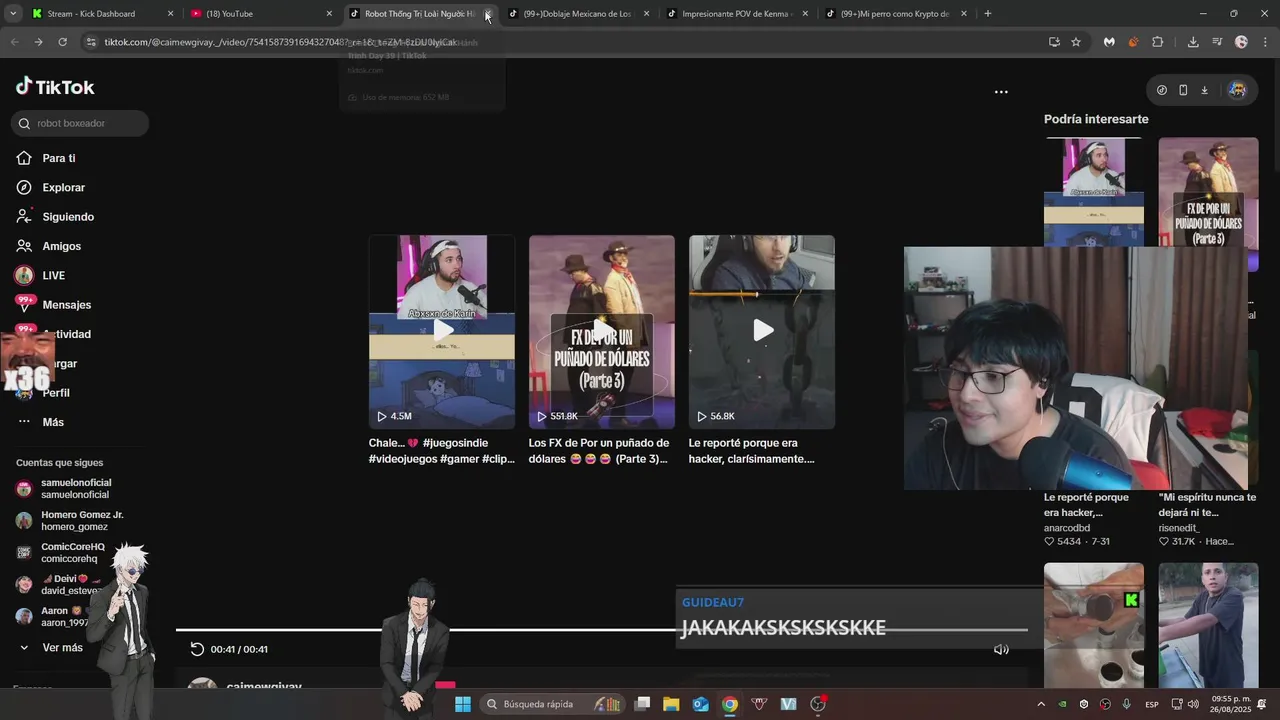The height and width of the screenshot is (720, 1280).
Task: Open Chrome downloads icon
Action: click(1193, 42)
